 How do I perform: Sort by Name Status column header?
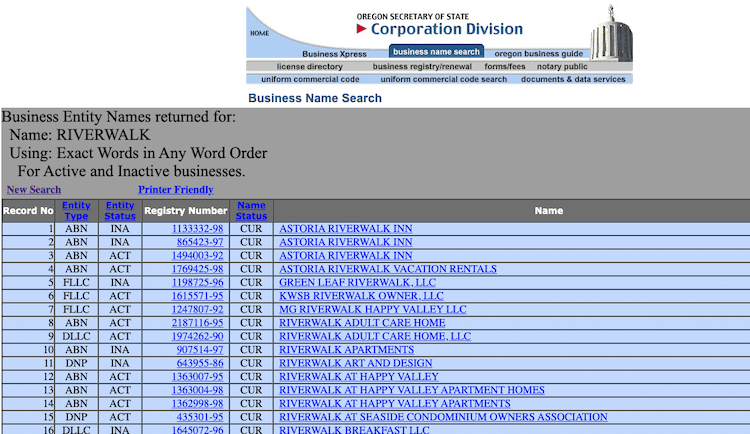251,211
